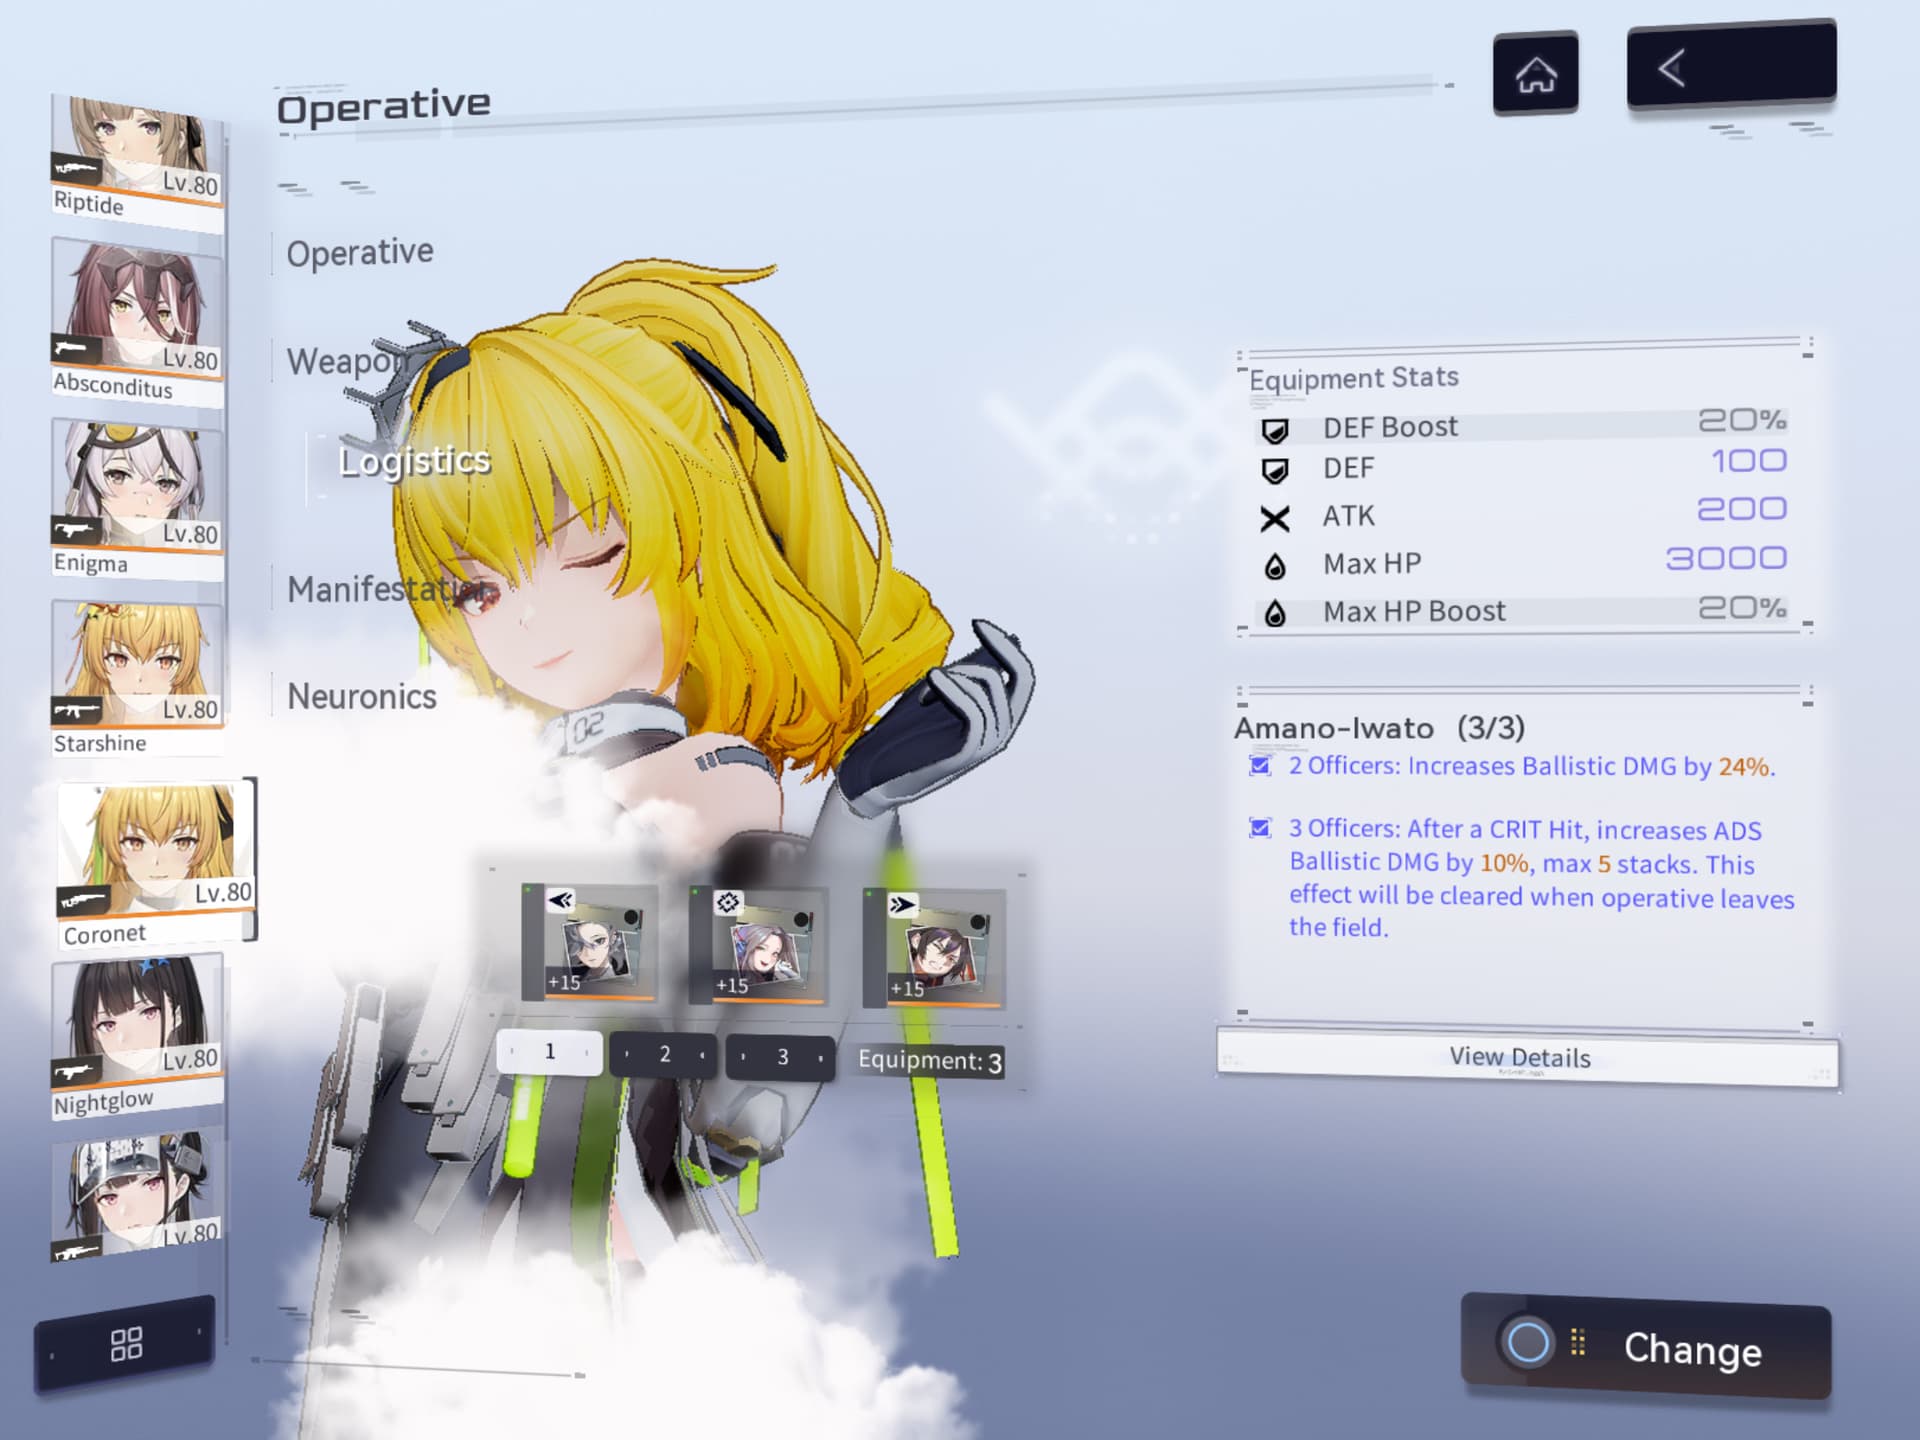Toggle 3 Officers set bonus checkbox
Image resolution: width=1920 pixels, height=1440 pixels.
pyautogui.click(x=1260, y=828)
